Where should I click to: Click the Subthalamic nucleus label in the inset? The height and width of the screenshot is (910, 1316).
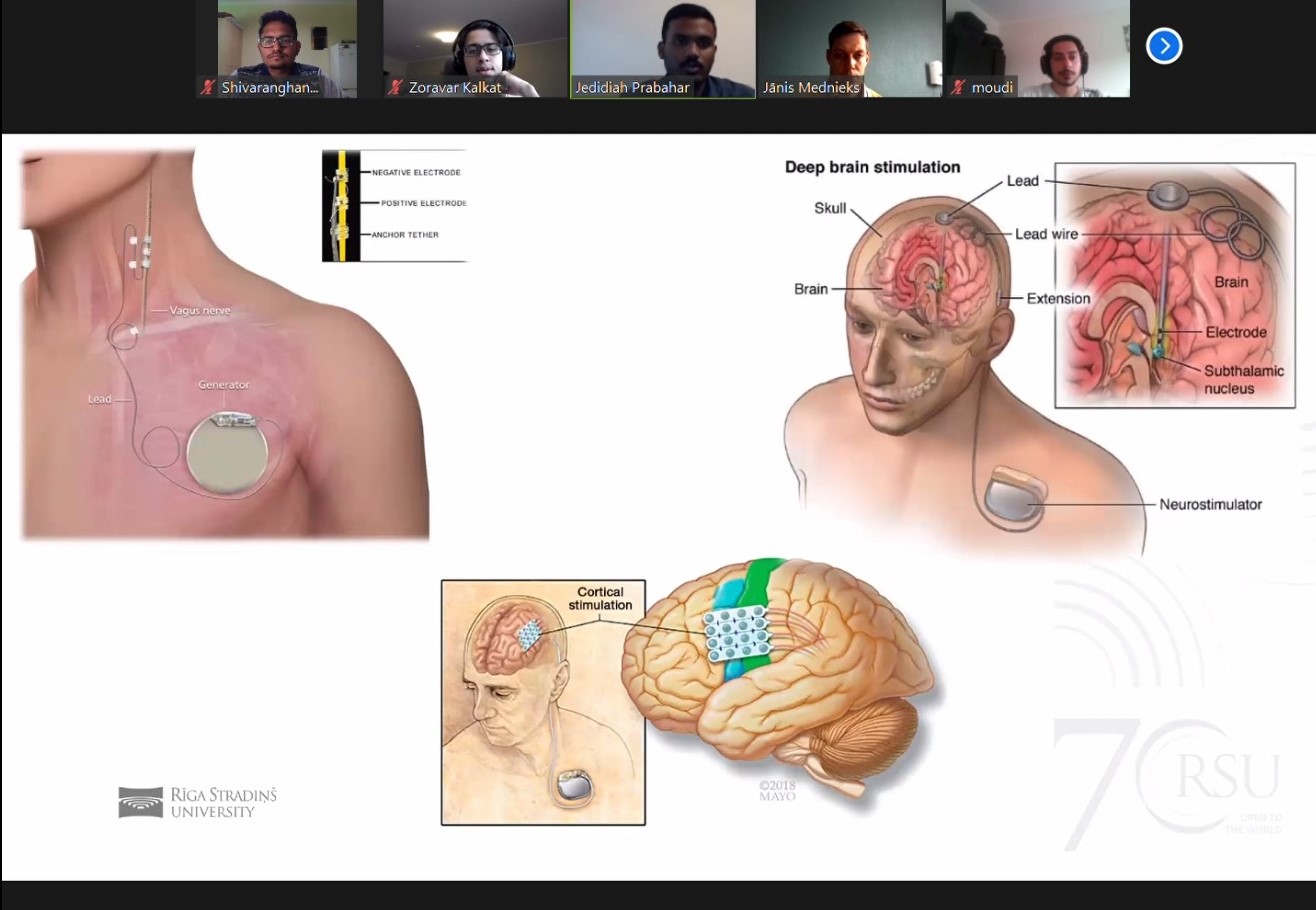1244,379
